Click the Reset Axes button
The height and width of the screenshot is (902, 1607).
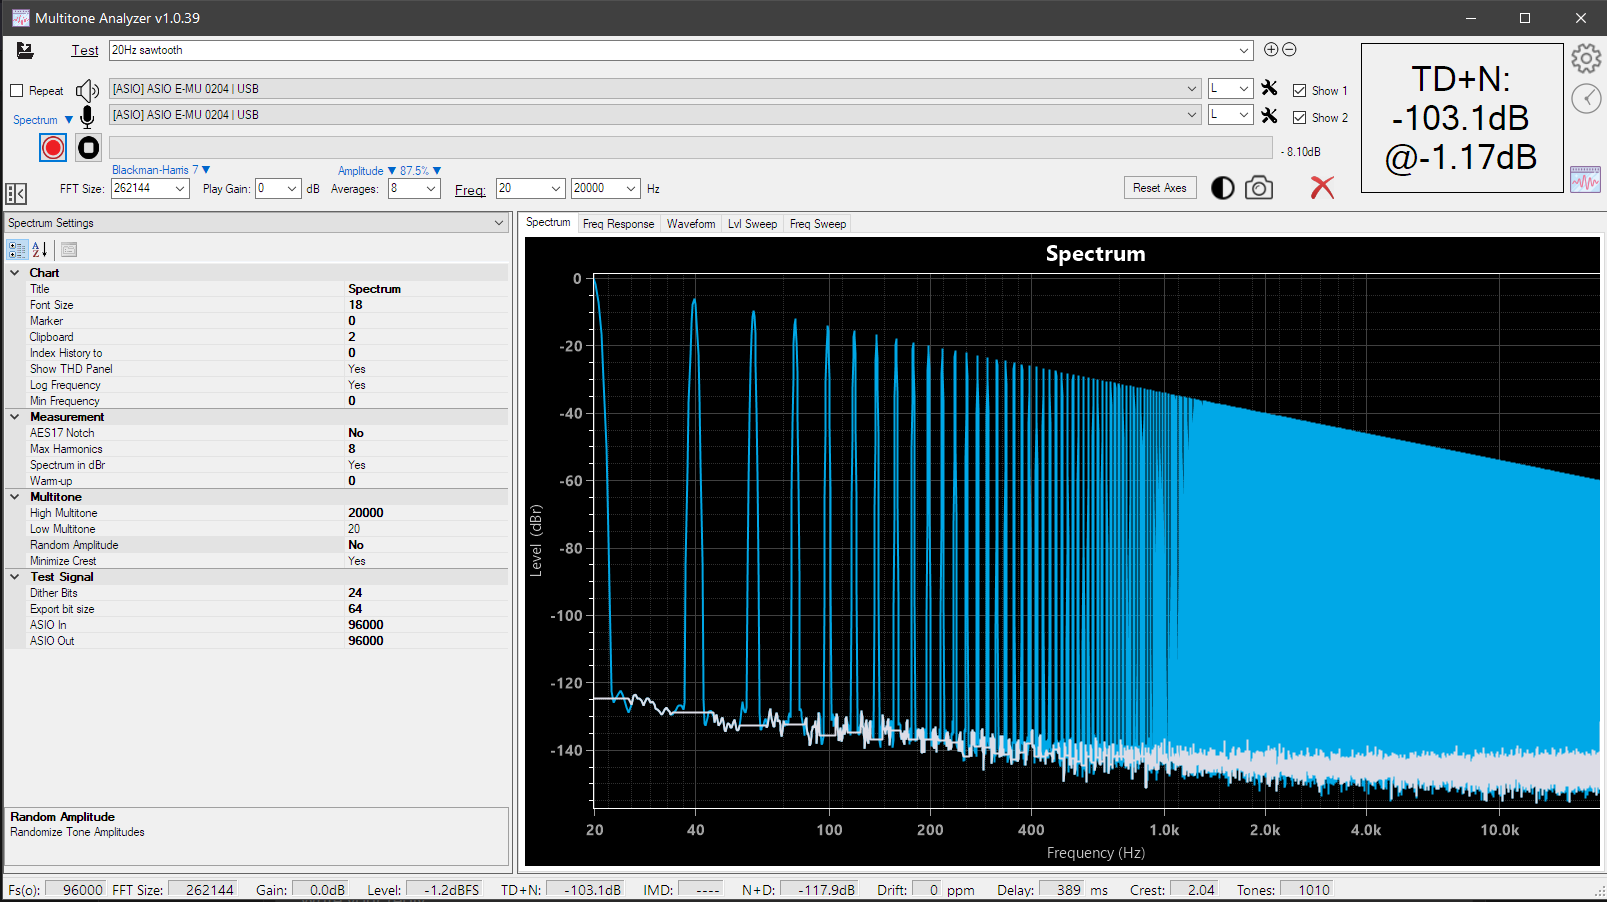tap(1160, 188)
